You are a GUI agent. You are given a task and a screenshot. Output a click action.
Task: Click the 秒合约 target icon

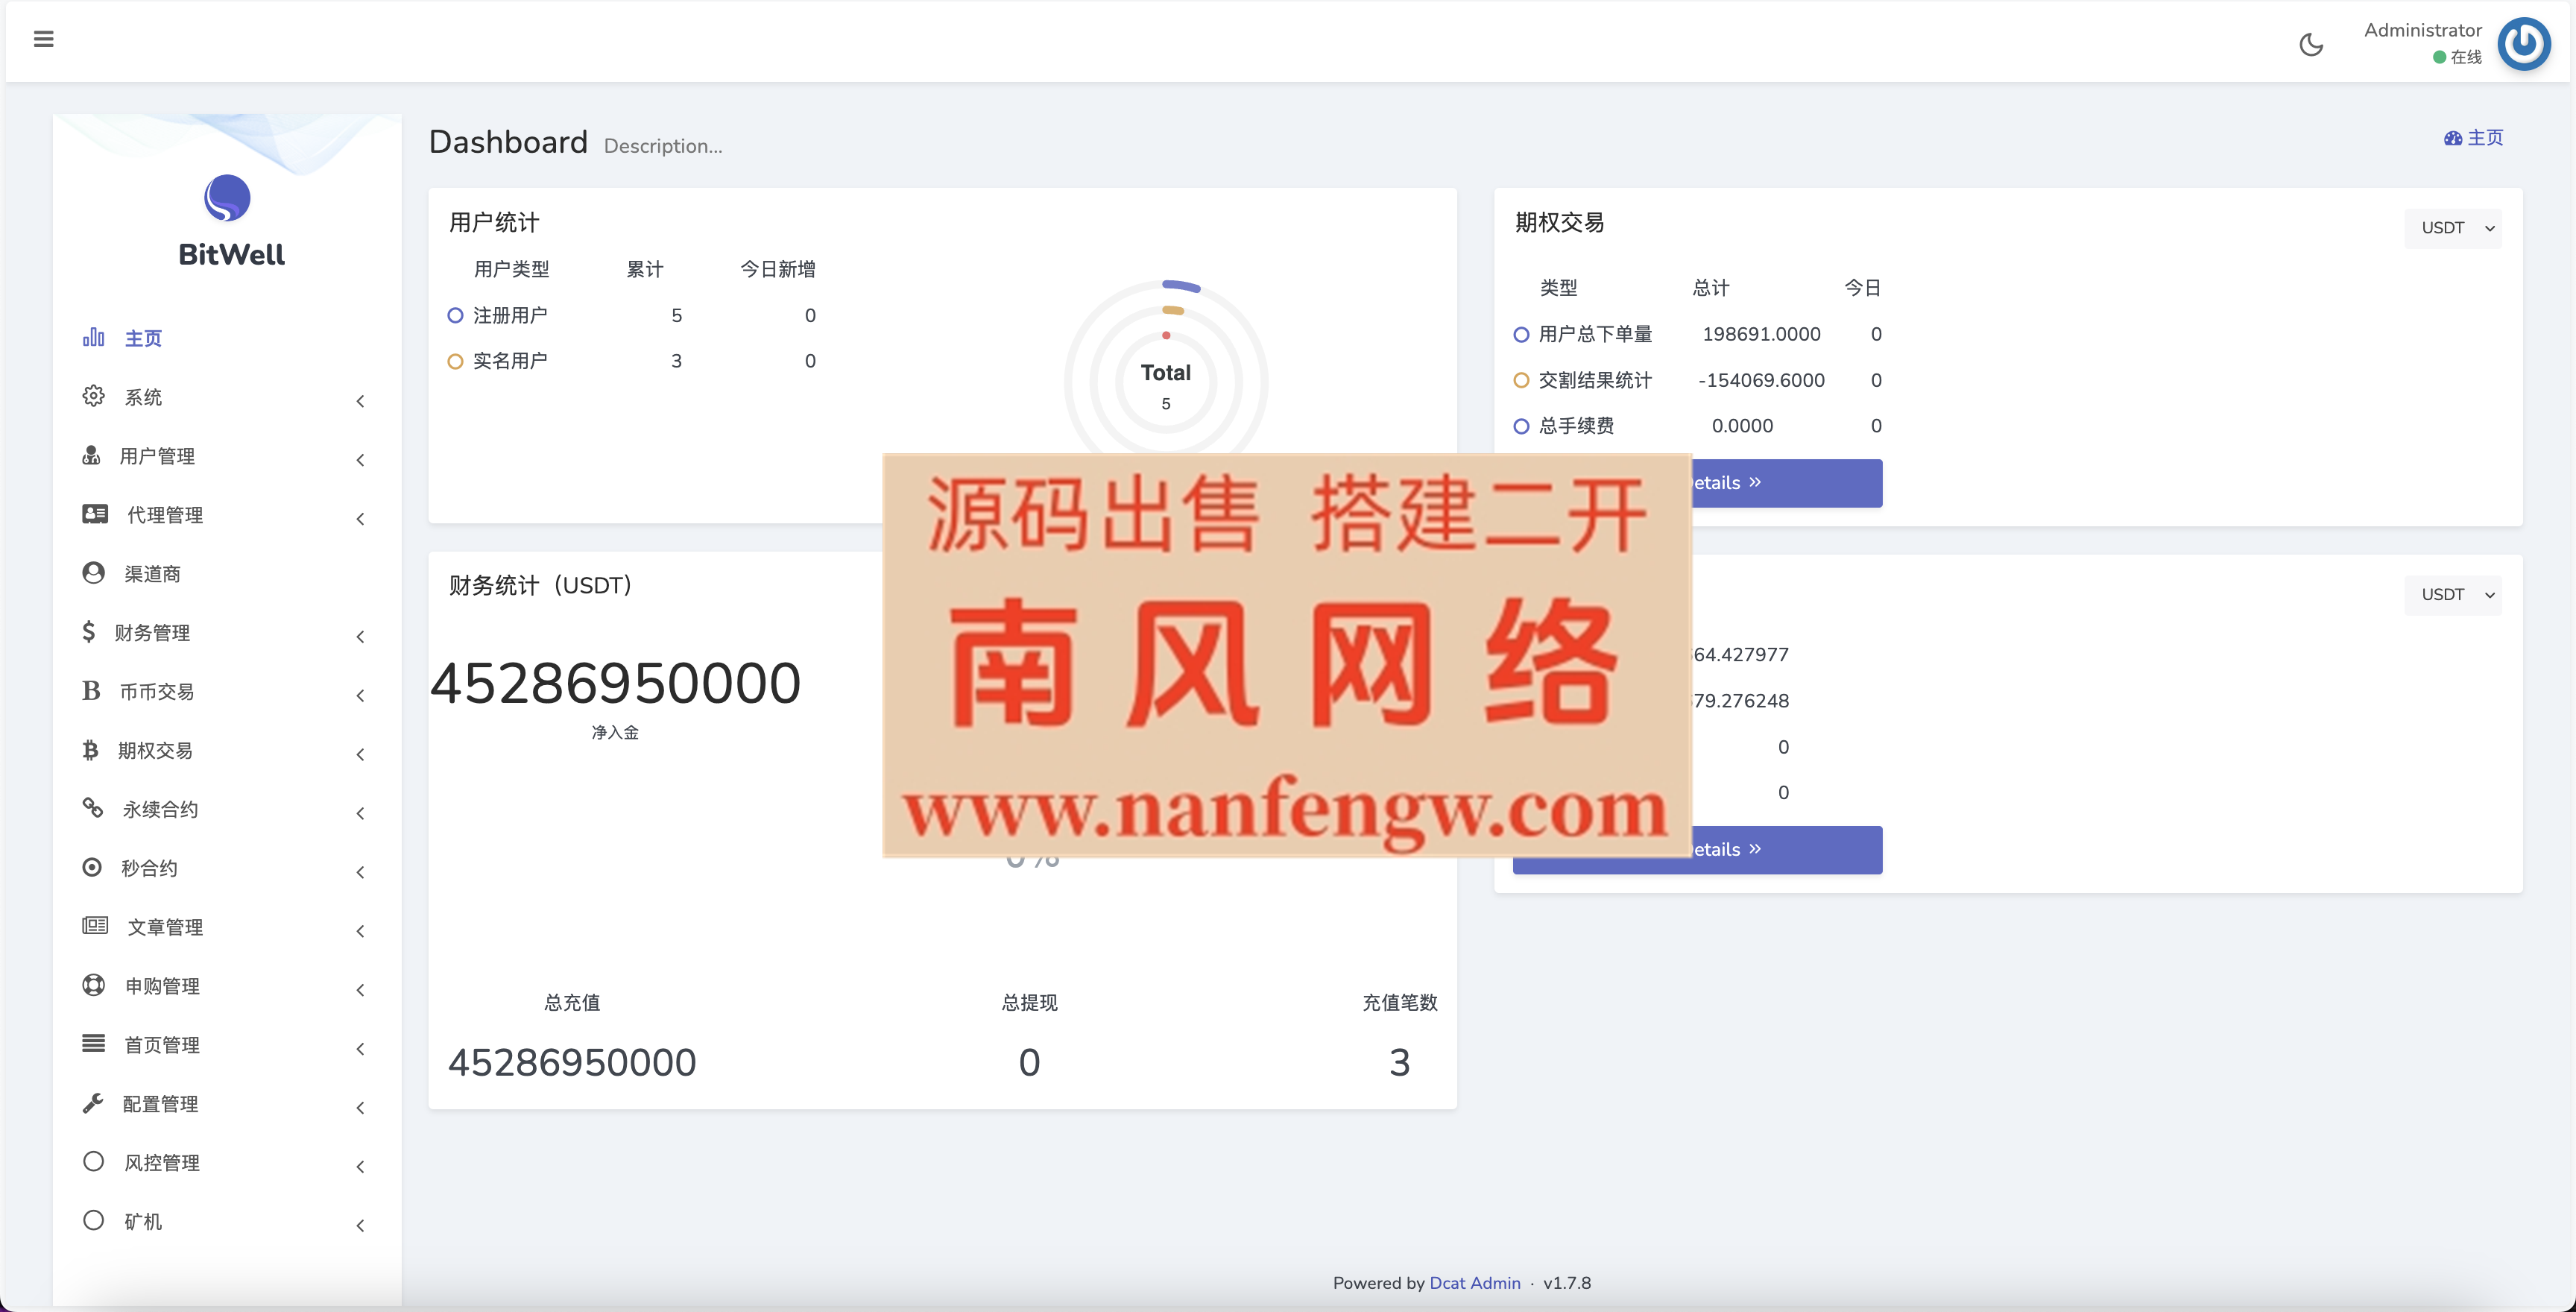[x=92, y=867]
